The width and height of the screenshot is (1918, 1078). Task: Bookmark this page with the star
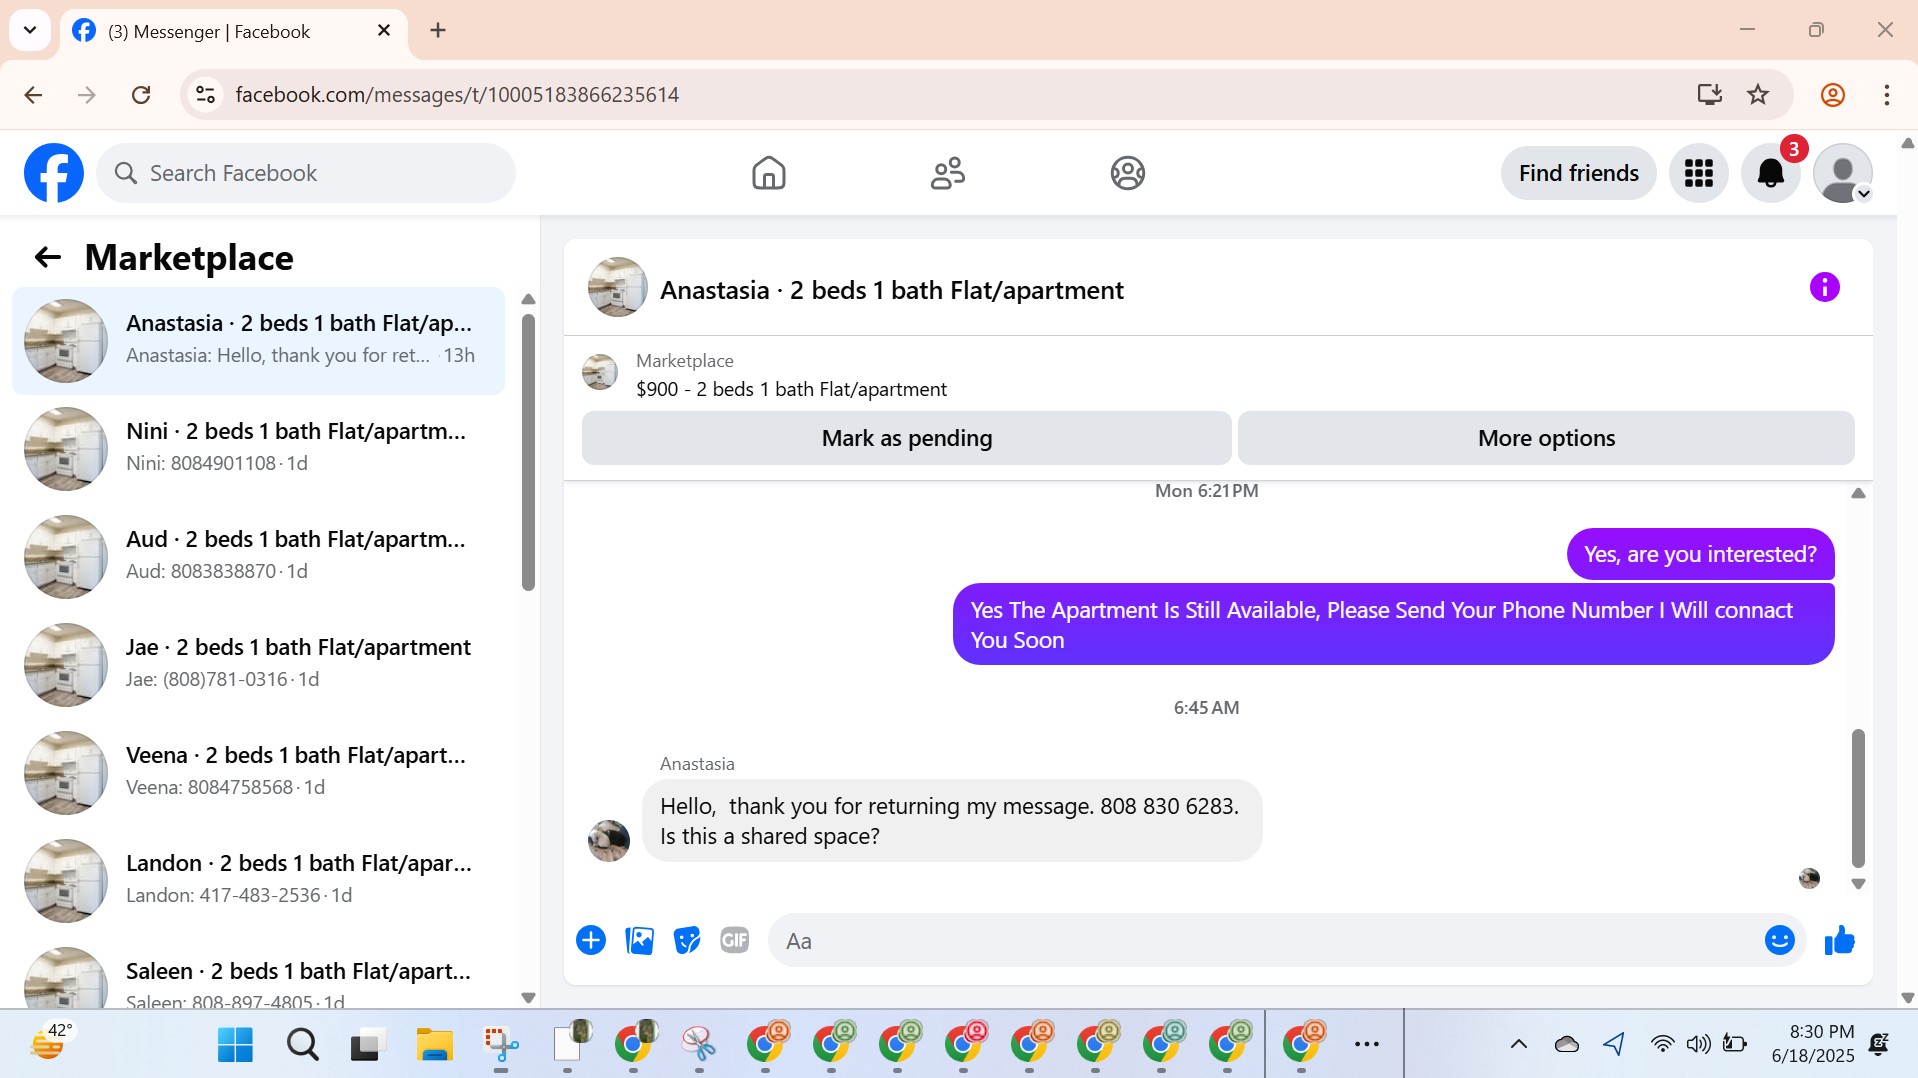(x=1757, y=95)
